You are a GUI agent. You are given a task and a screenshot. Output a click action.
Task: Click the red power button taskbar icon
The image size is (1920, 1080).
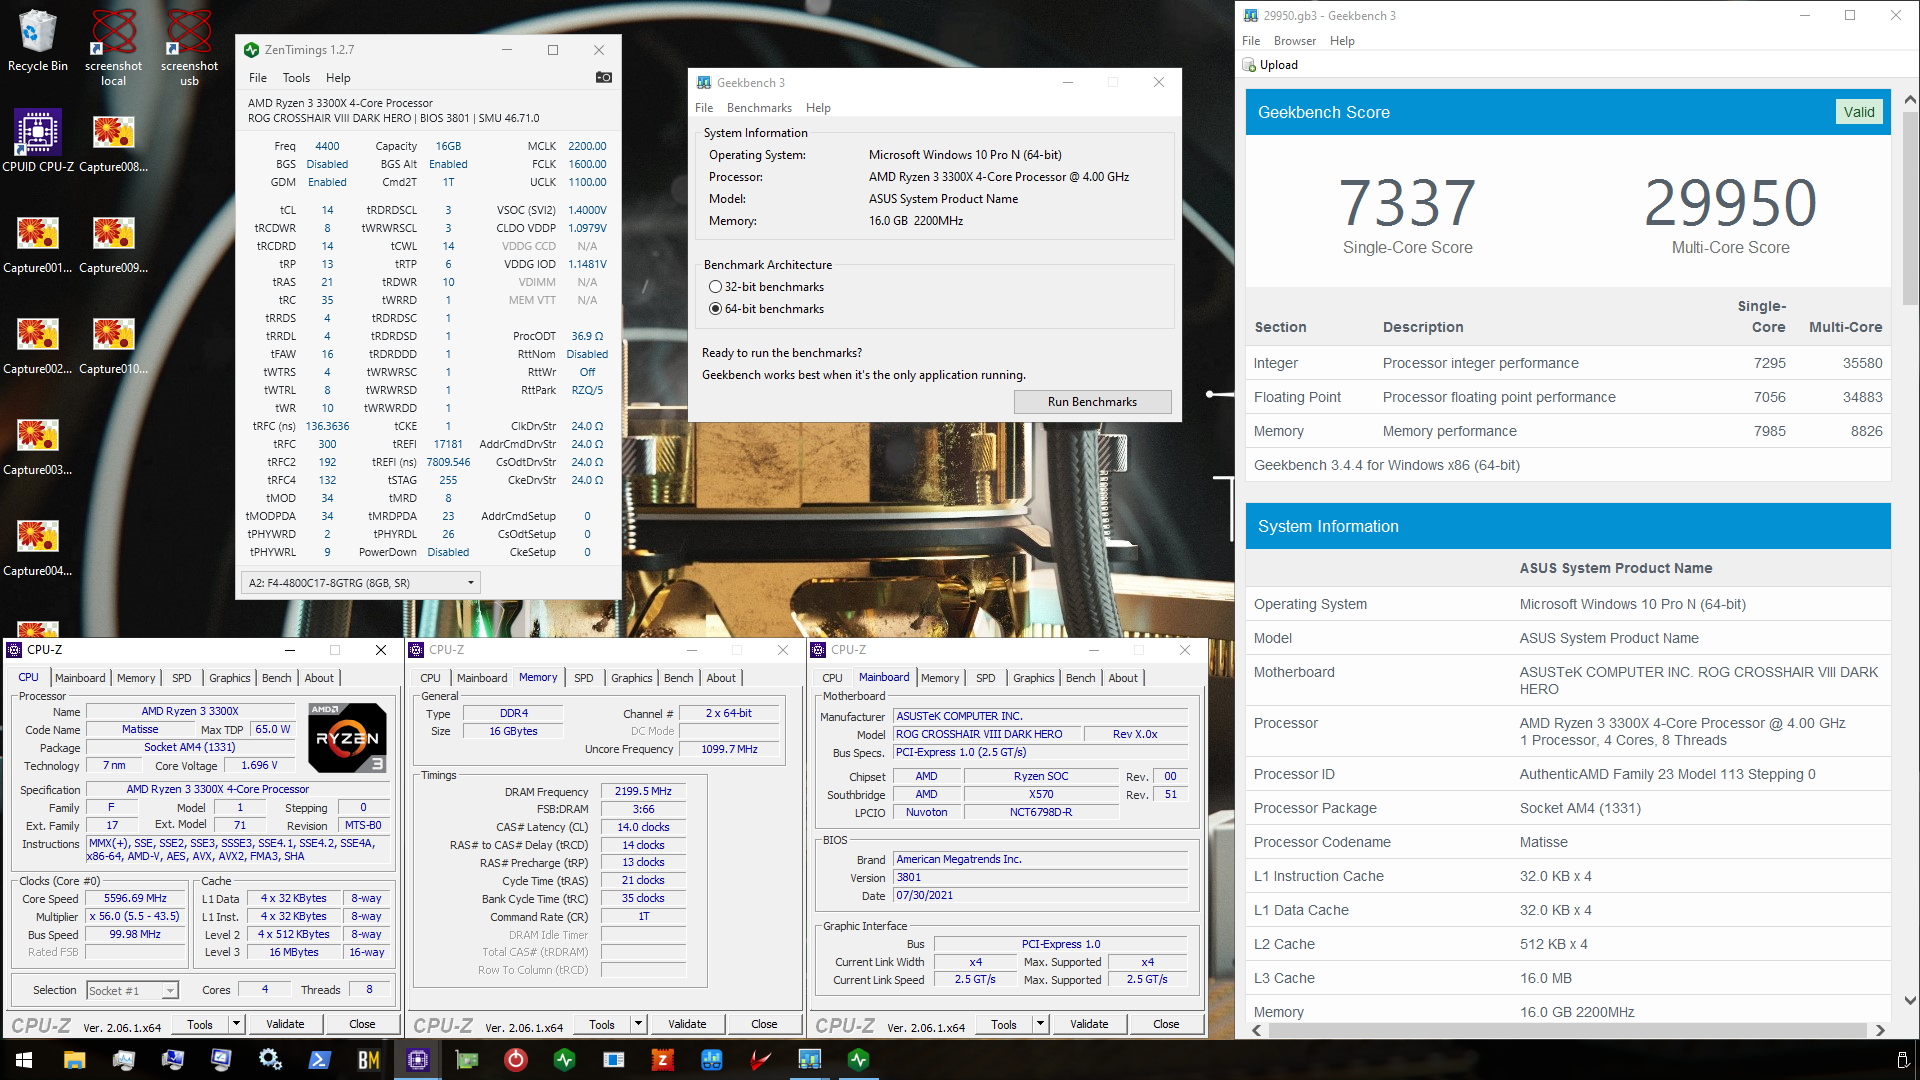pos(515,1059)
